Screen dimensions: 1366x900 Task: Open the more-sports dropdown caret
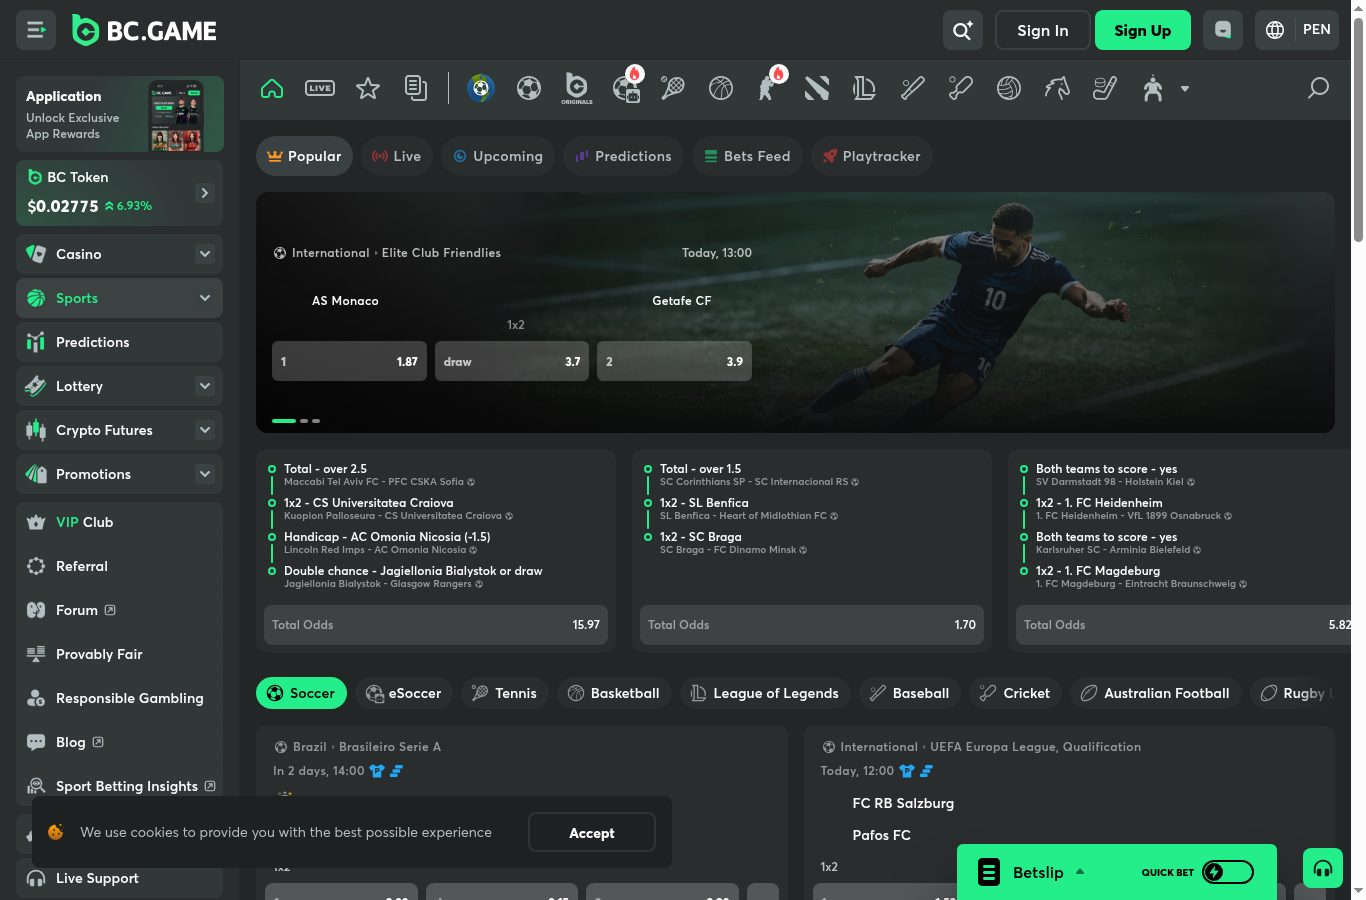point(1185,88)
